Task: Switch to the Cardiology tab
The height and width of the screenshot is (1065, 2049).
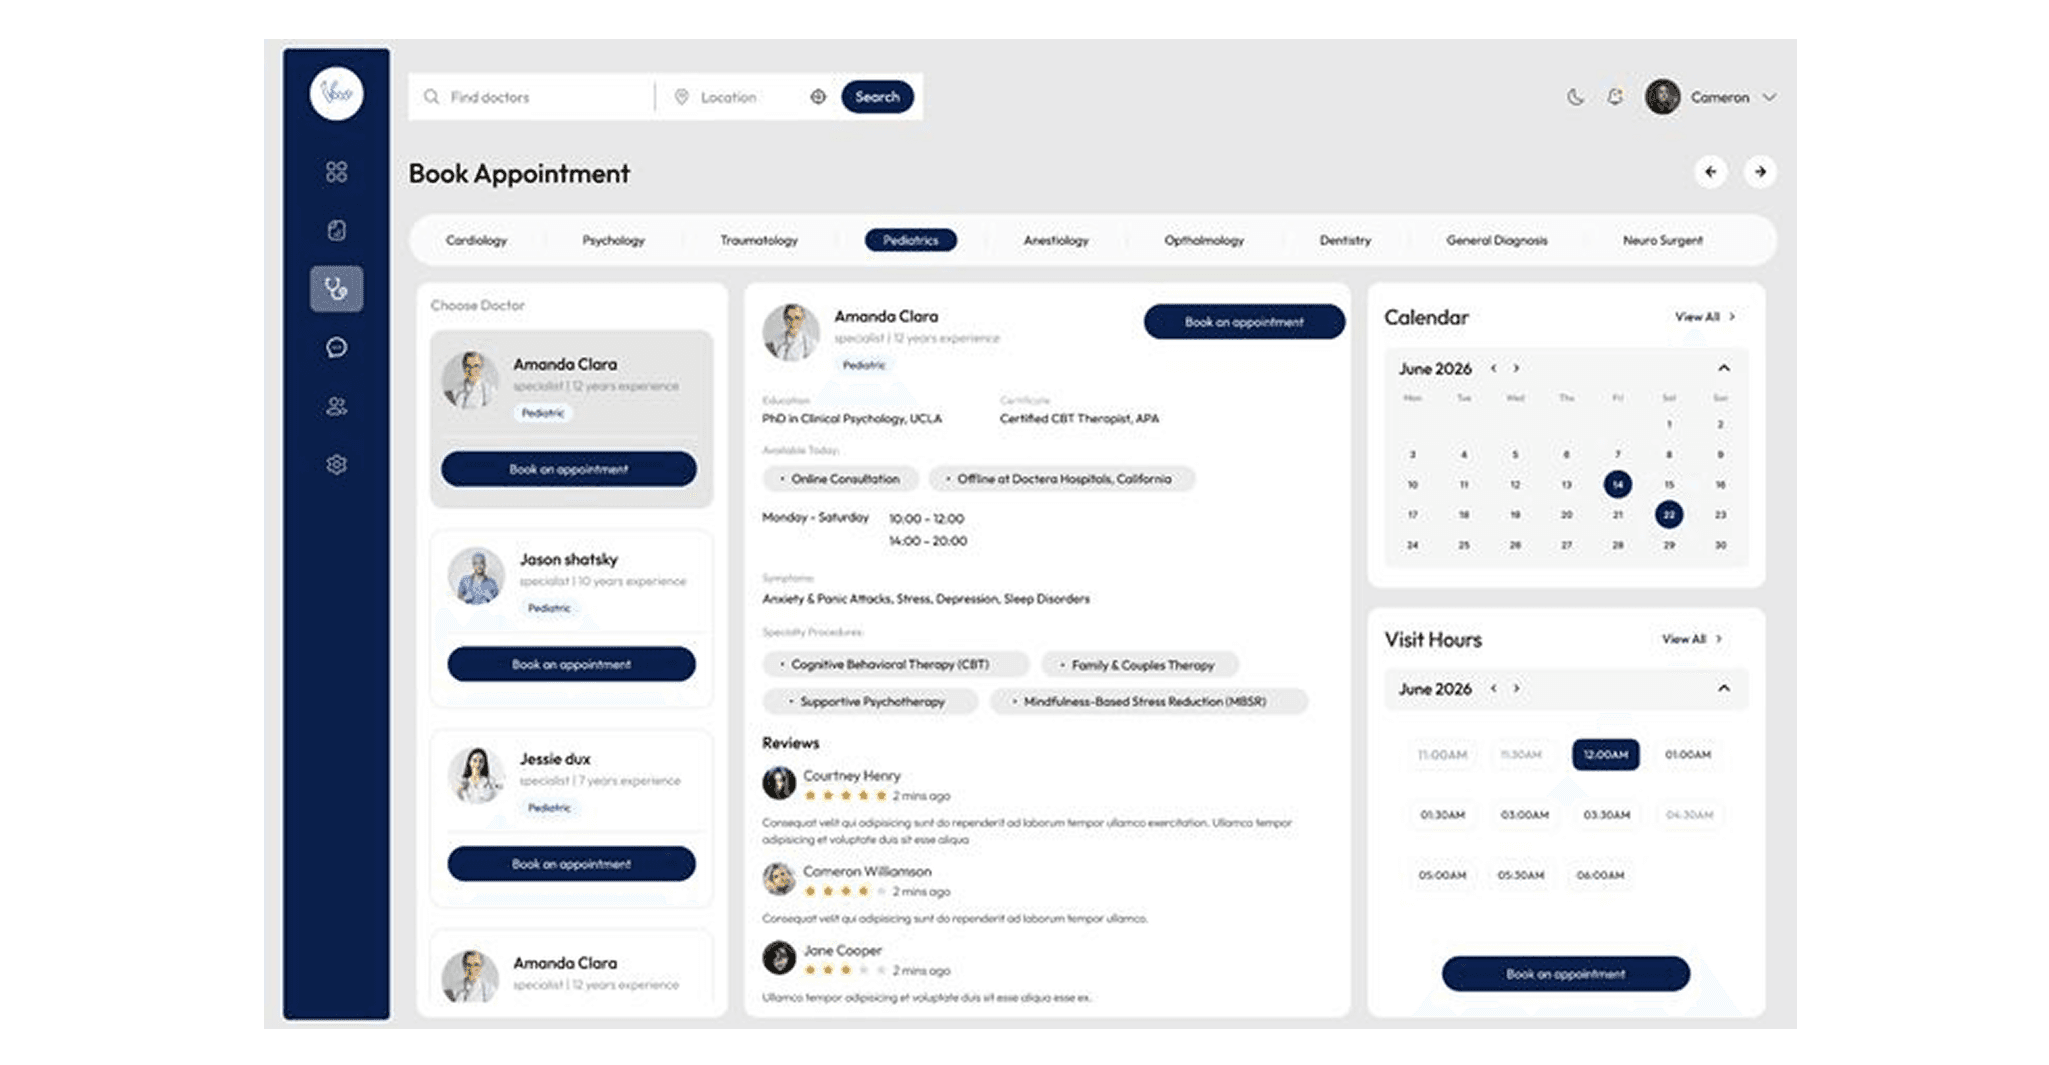Action: point(476,240)
